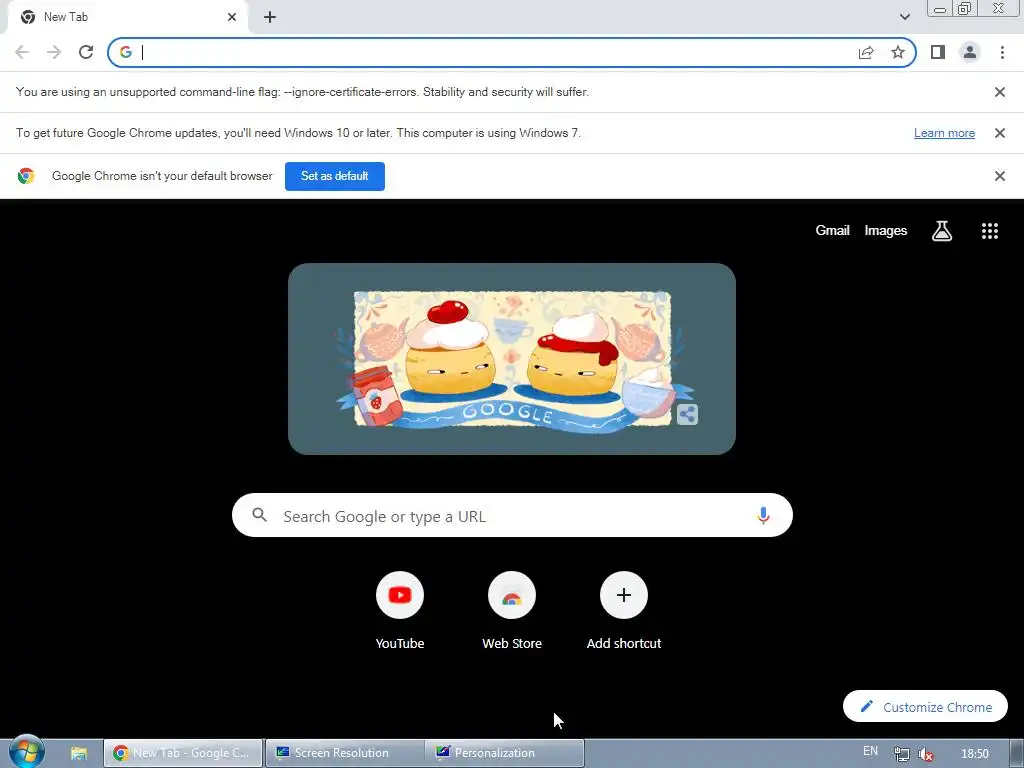Select the Chrome New Tab taskbar button
1024x768 pixels.
coord(184,753)
